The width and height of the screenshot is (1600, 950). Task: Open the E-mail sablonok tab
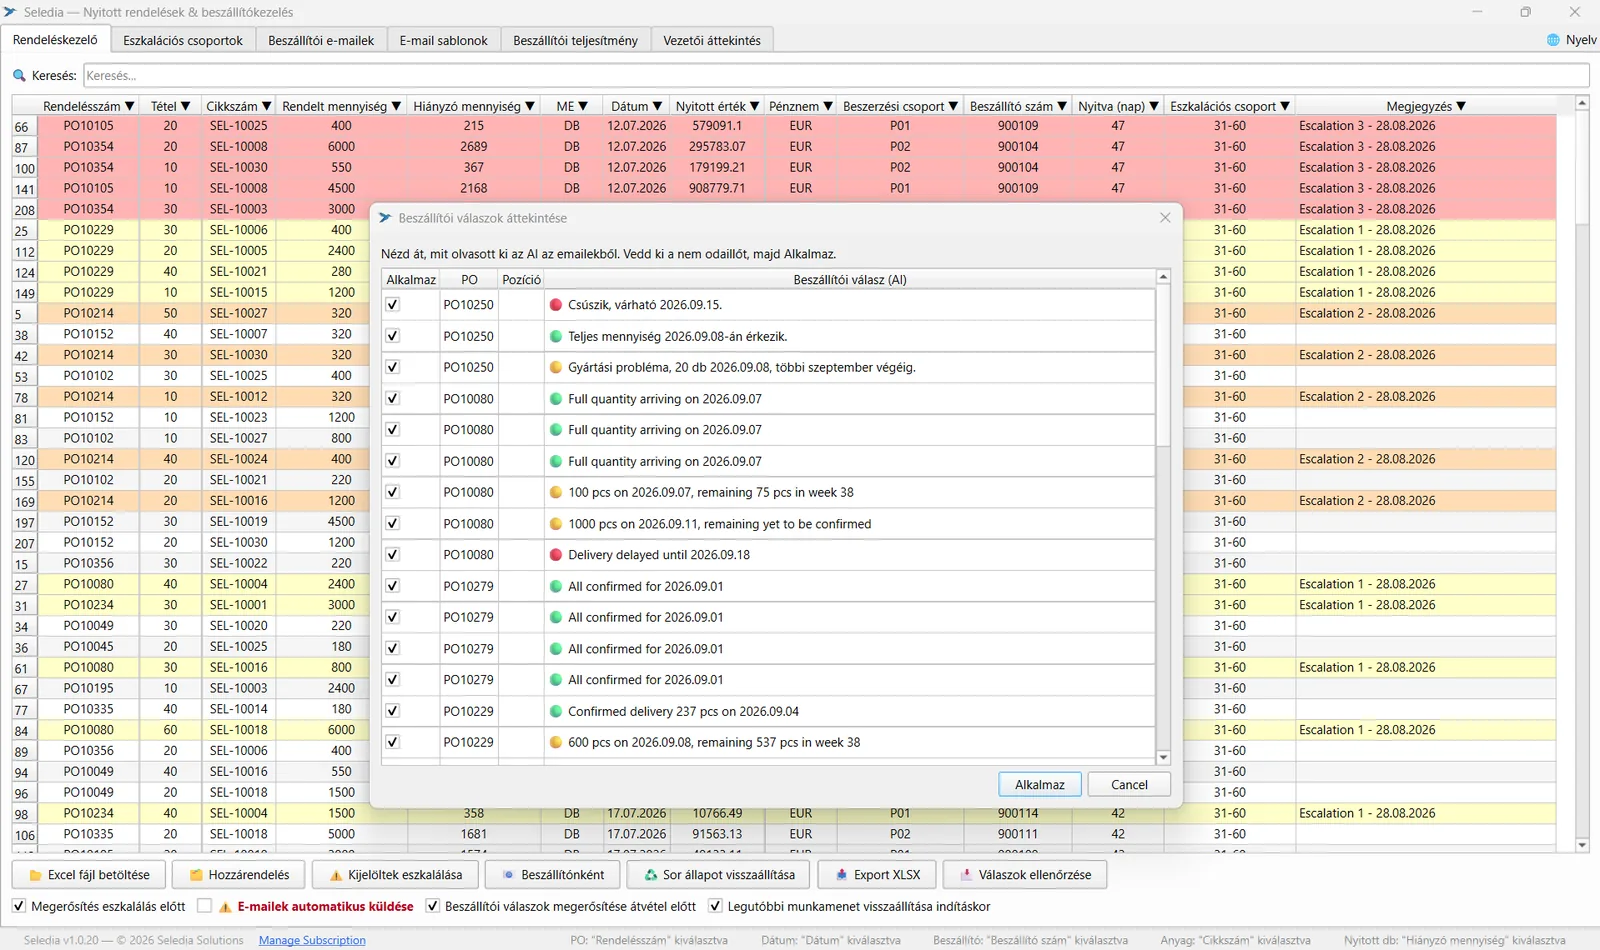click(443, 41)
